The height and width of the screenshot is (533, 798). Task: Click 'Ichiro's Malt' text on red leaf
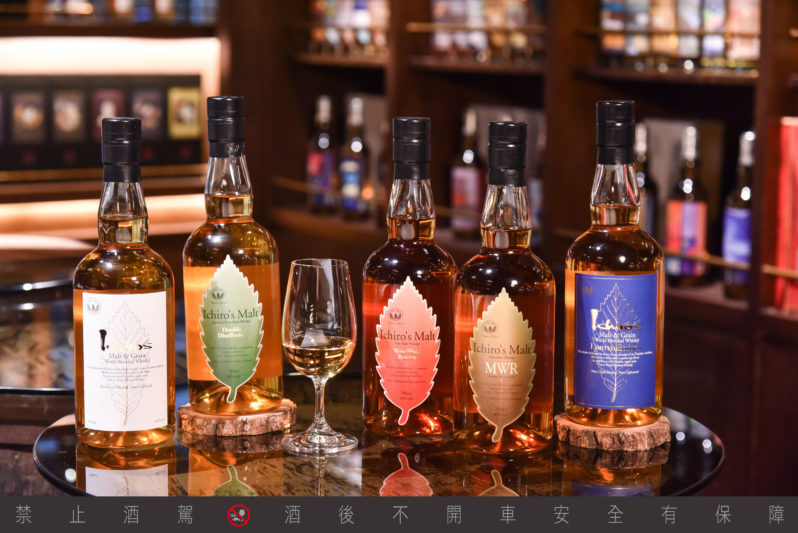click(407, 335)
